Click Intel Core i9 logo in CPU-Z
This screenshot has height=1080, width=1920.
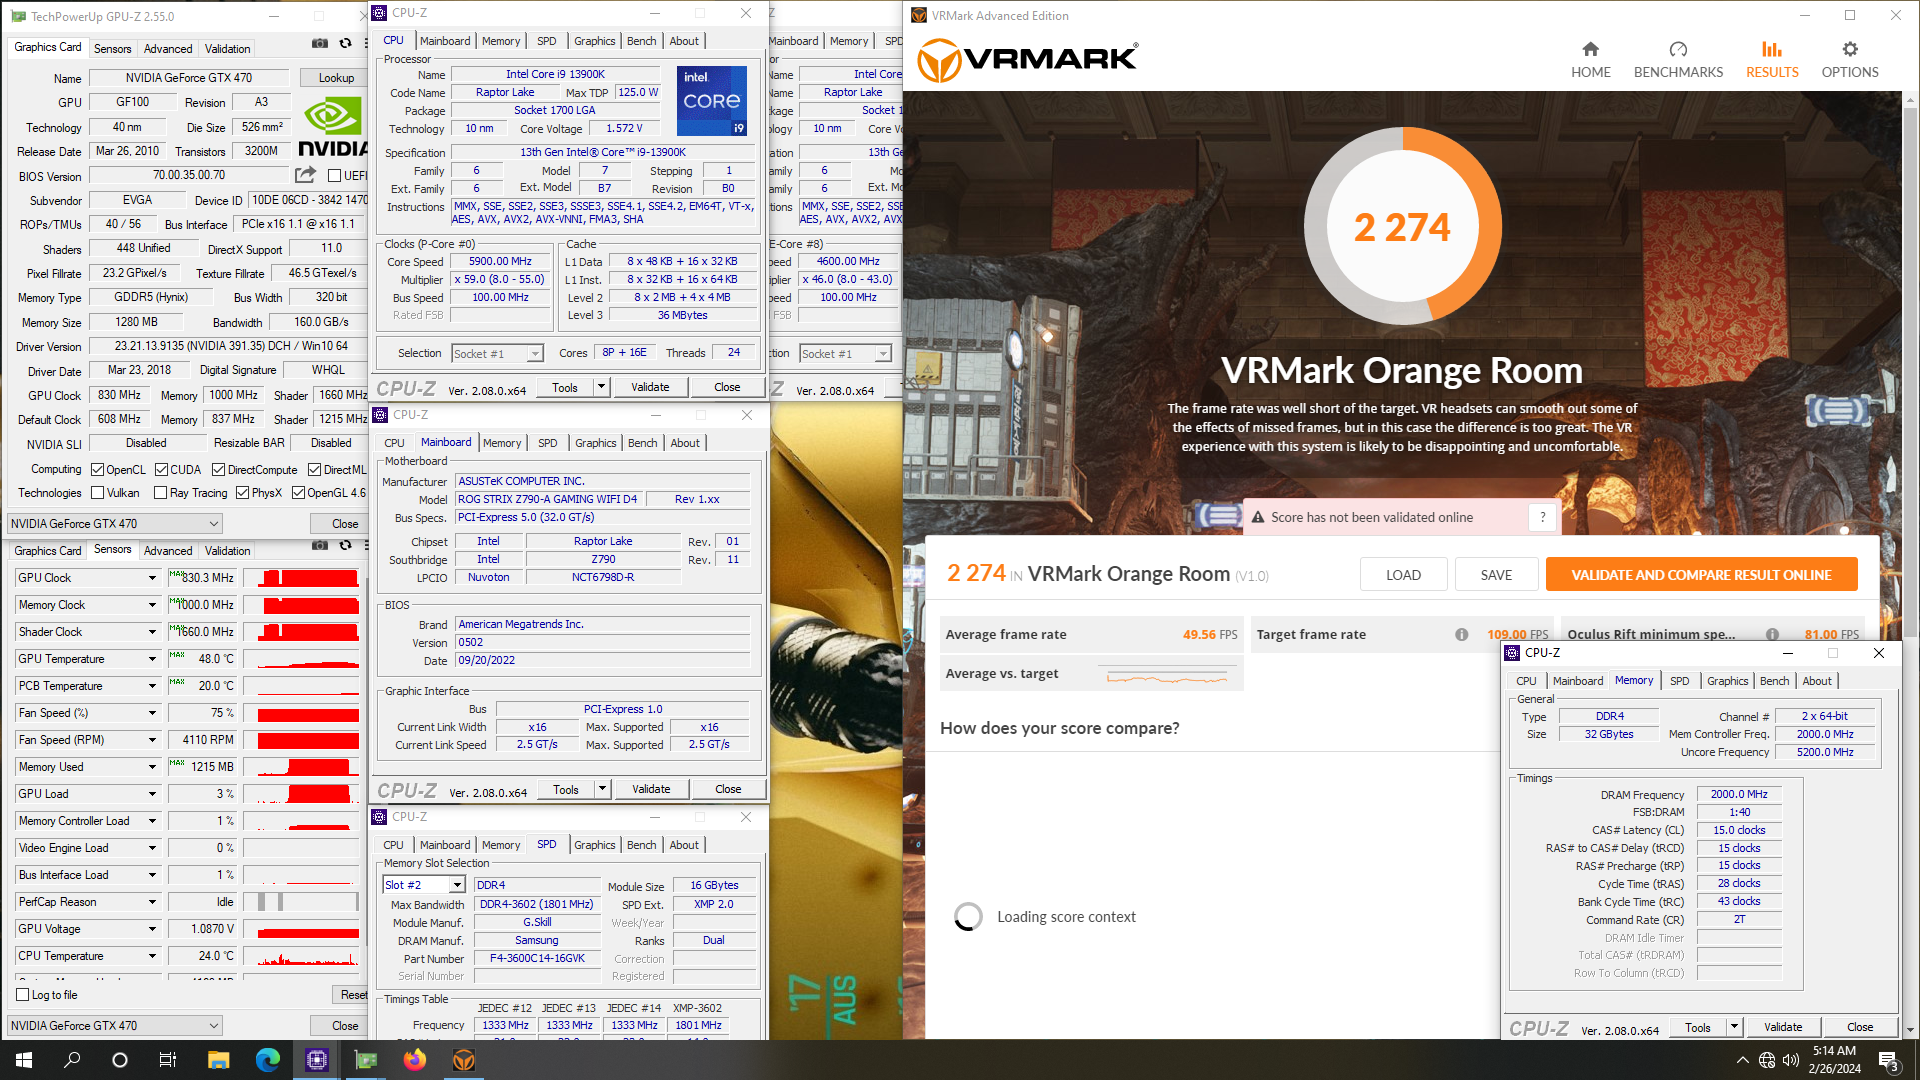pos(712,101)
